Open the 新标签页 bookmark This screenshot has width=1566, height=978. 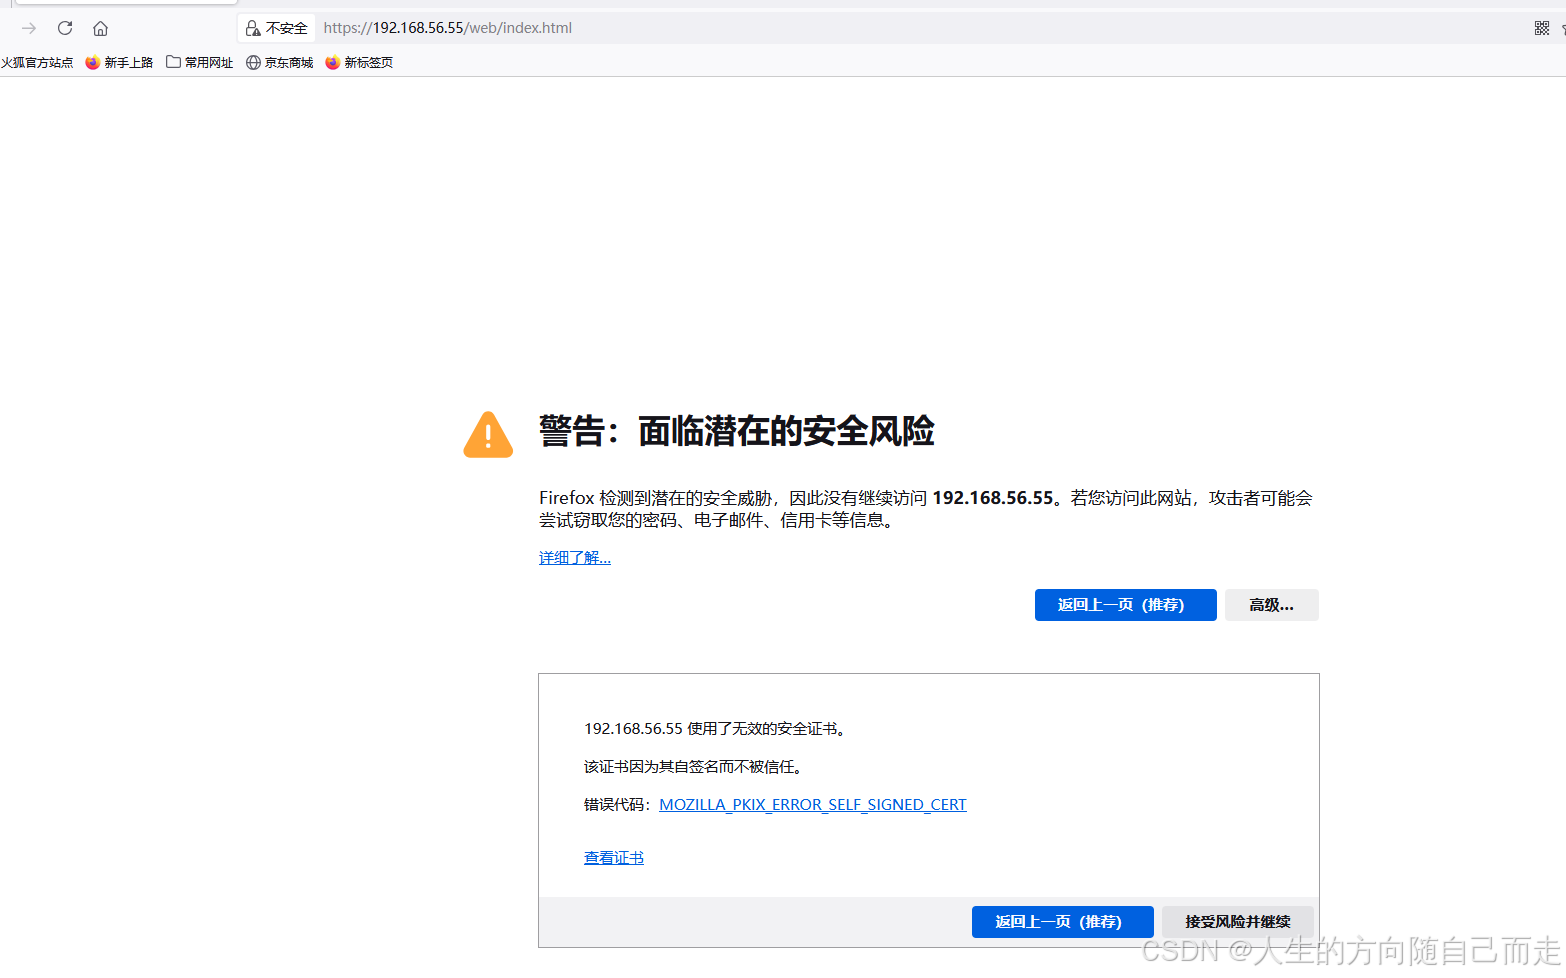click(x=359, y=62)
